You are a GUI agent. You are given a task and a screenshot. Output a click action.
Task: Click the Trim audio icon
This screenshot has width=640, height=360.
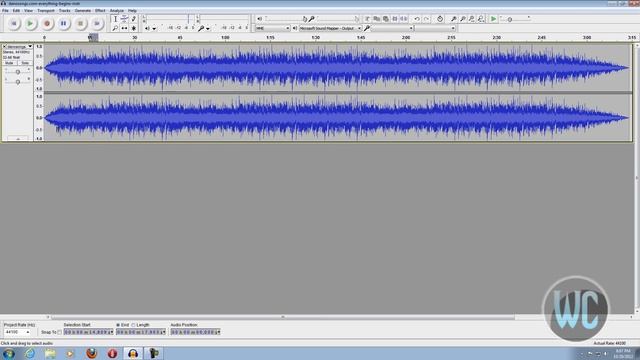394,19
